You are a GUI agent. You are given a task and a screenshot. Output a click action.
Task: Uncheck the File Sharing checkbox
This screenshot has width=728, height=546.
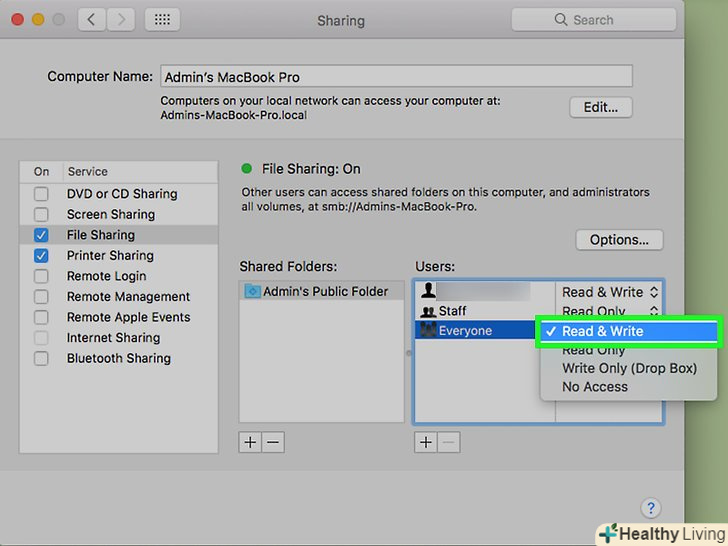click(x=41, y=235)
